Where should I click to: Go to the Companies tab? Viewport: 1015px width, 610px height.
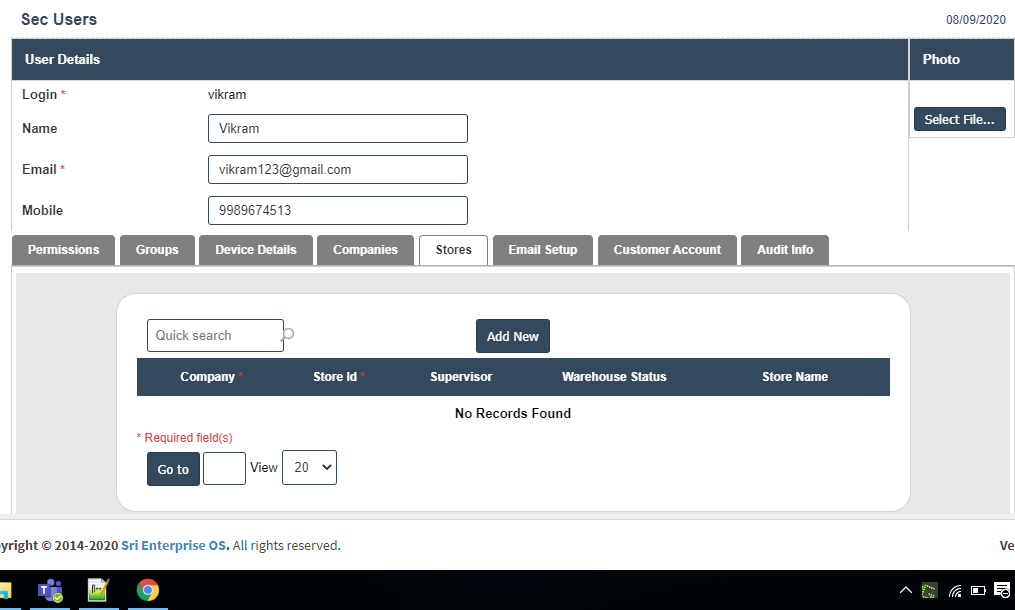coord(365,250)
